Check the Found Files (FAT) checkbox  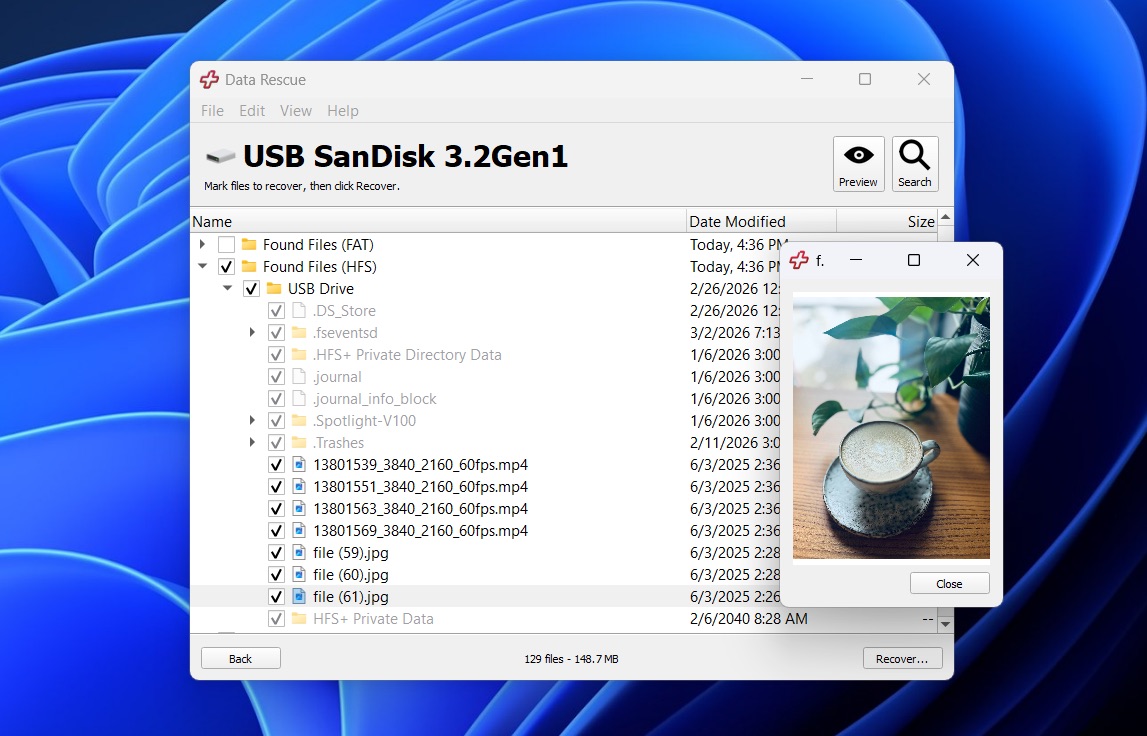[226, 245]
